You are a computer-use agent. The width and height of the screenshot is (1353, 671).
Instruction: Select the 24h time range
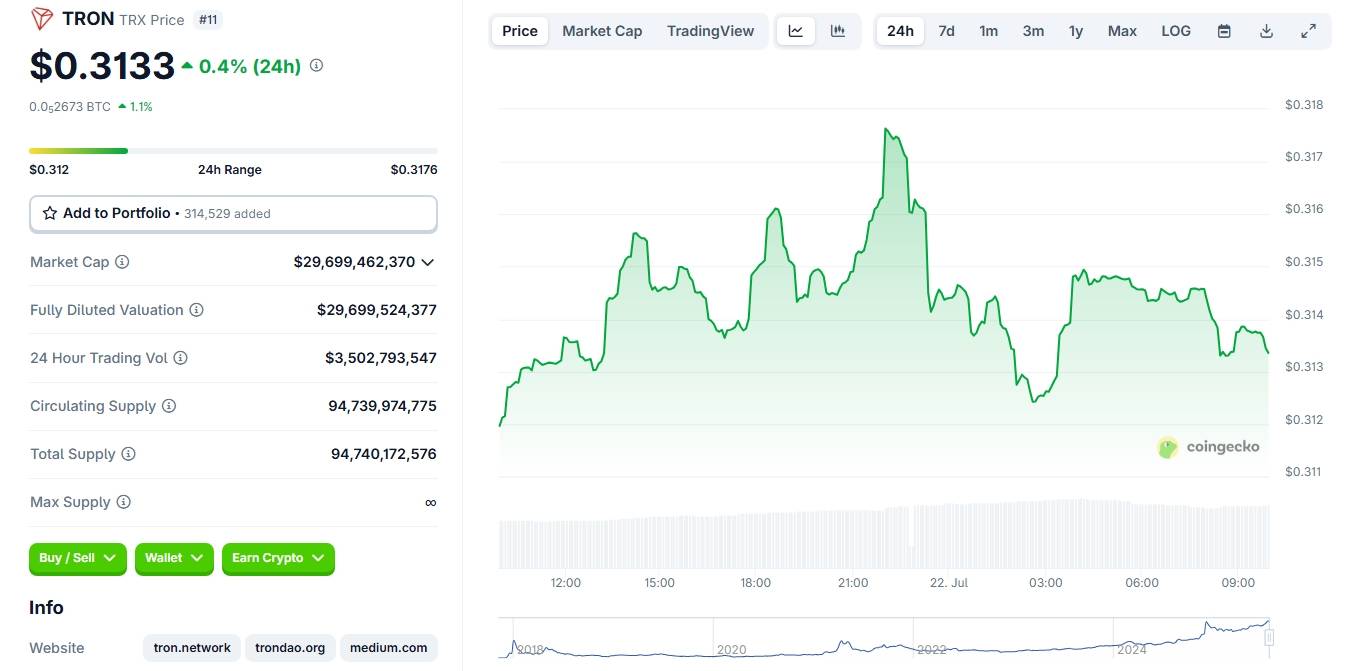(x=900, y=31)
